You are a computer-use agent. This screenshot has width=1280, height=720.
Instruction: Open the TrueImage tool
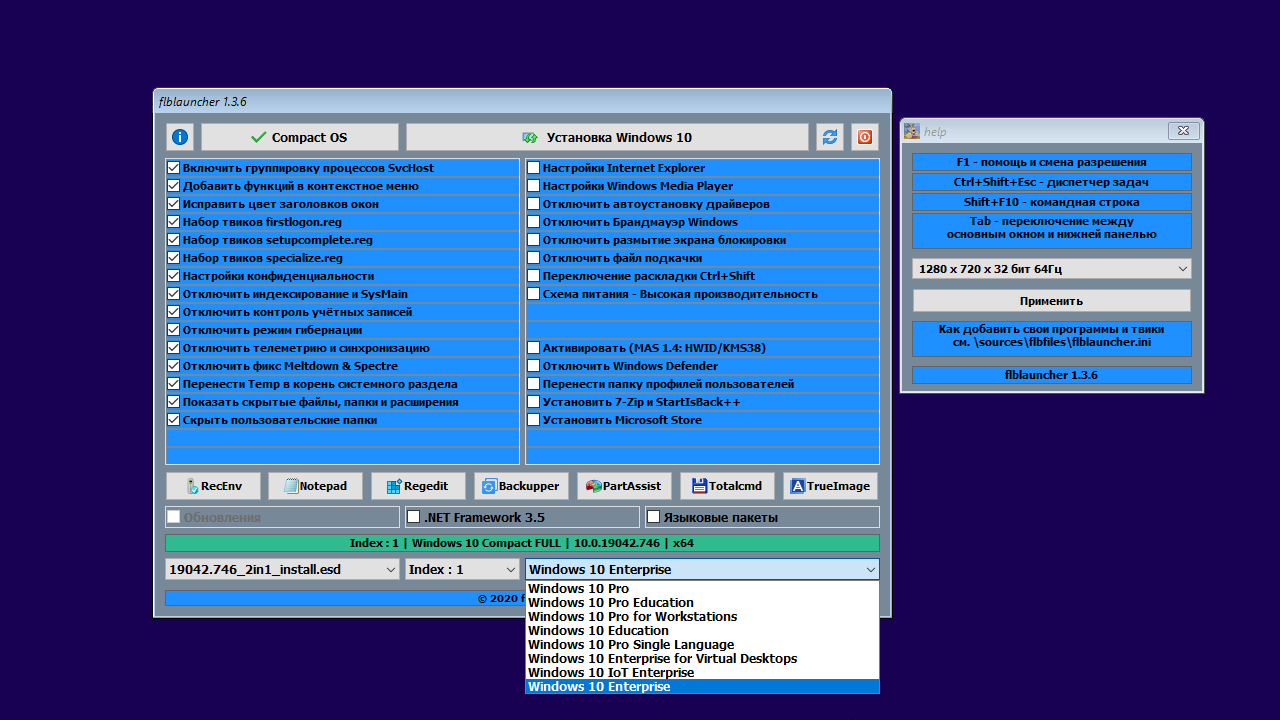pyautogui.click(x=830, y=486)
